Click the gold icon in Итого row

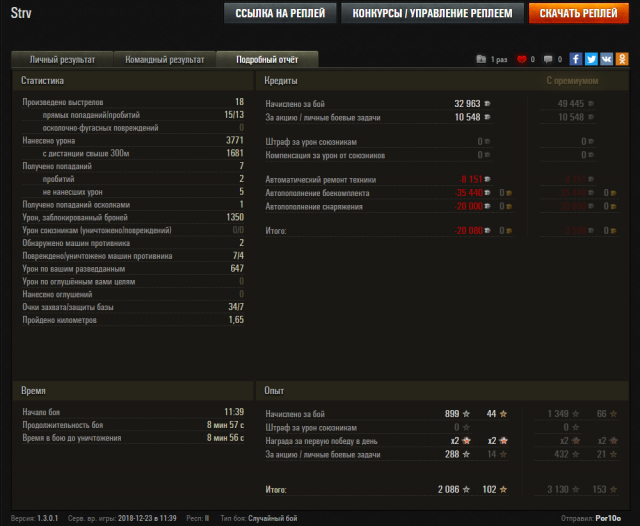[x=510, y=230]
